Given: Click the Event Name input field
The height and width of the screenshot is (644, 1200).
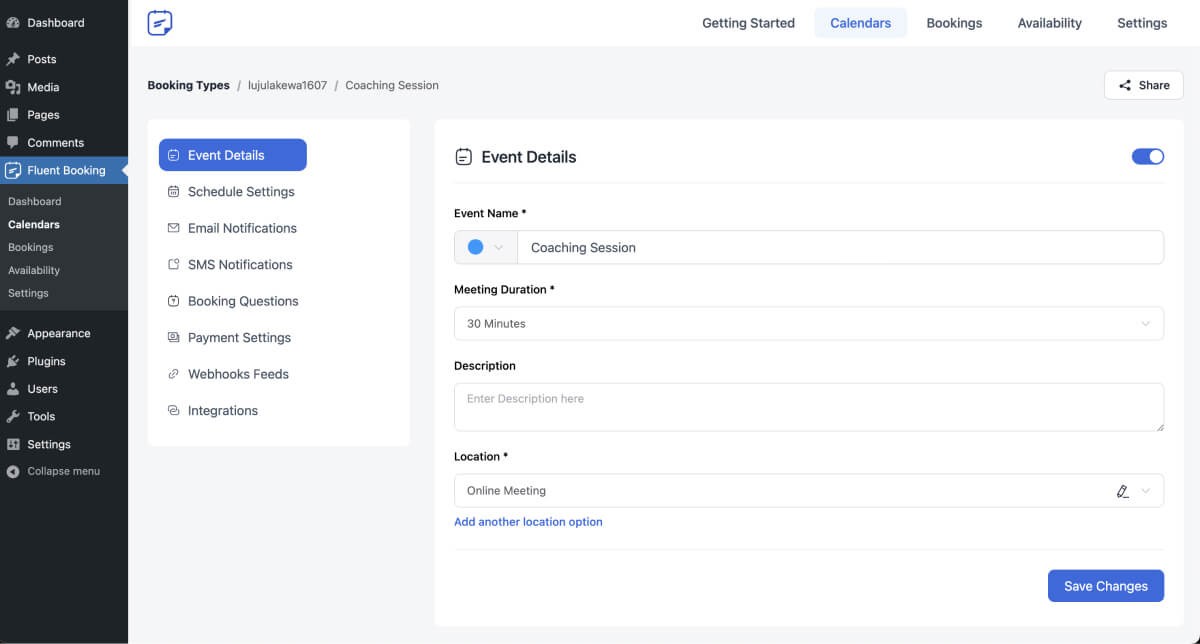Looking at the screenshot, I should [840, 247].
